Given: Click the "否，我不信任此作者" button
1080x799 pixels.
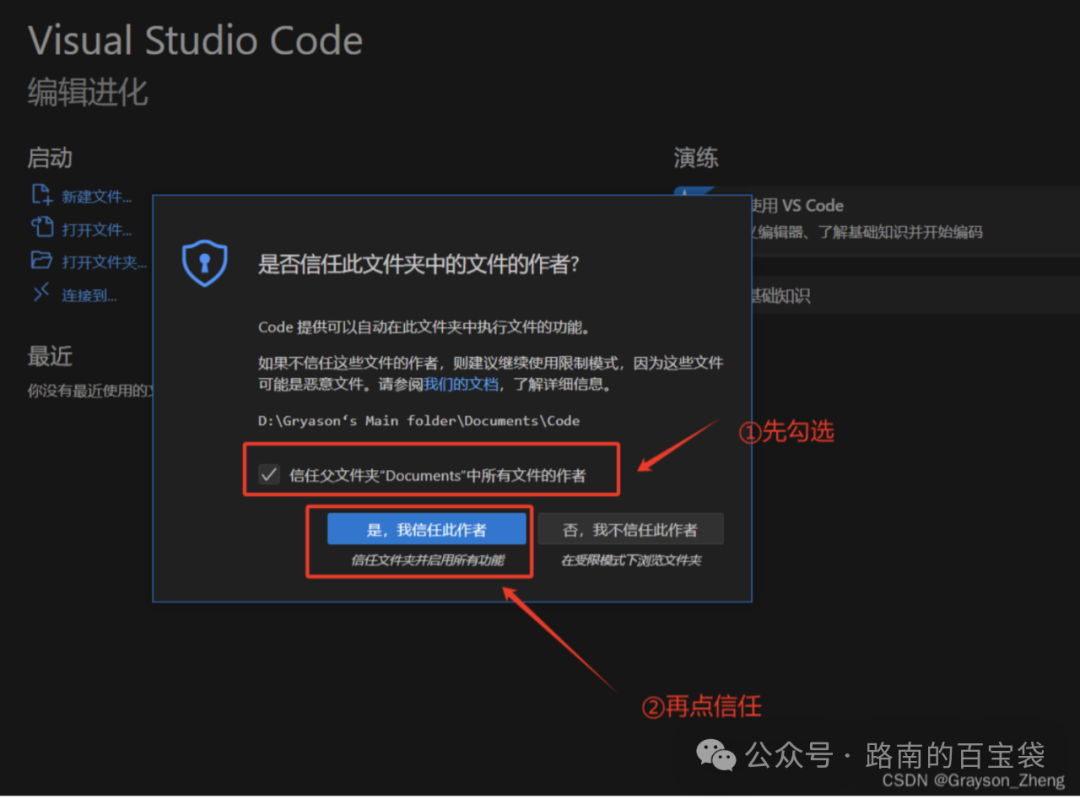Looking at the screenshot, I should coord(630,530).
